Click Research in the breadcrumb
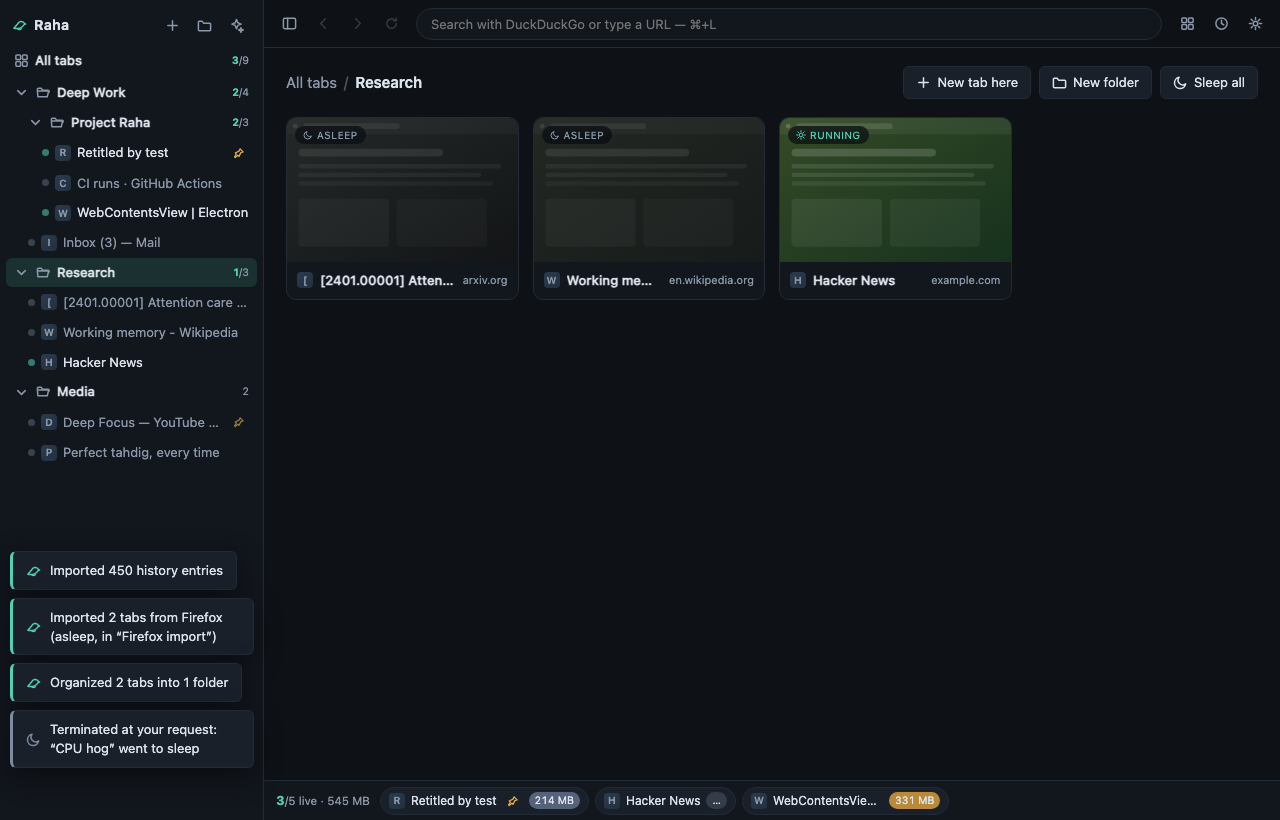The height and width of the screenshot is (820, 1280). pyautogui.click(x=388, y=83)
